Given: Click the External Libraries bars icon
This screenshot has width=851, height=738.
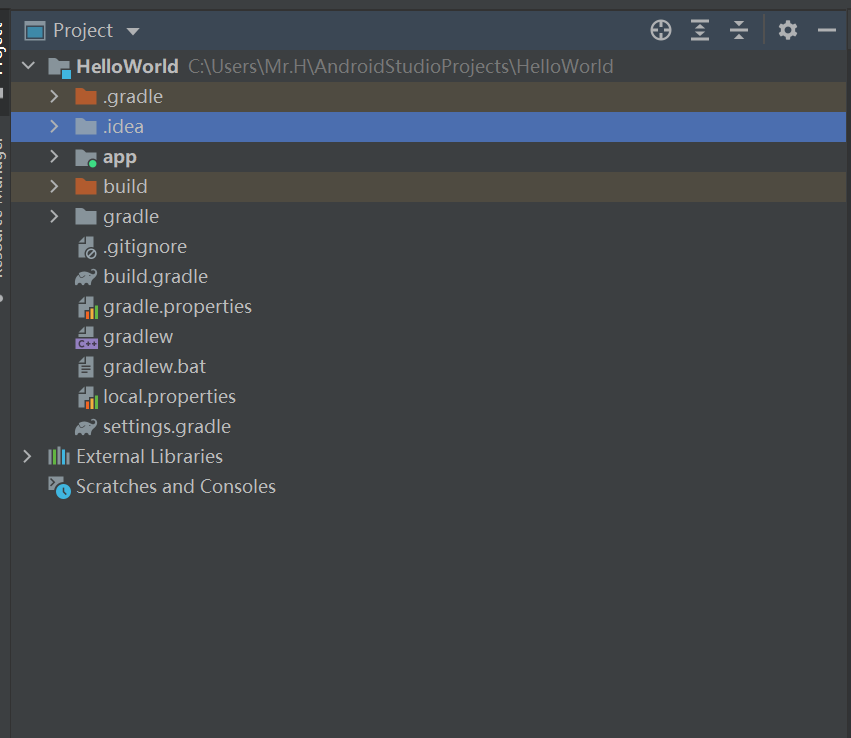Looking at the screenshot, I should 59,456.
